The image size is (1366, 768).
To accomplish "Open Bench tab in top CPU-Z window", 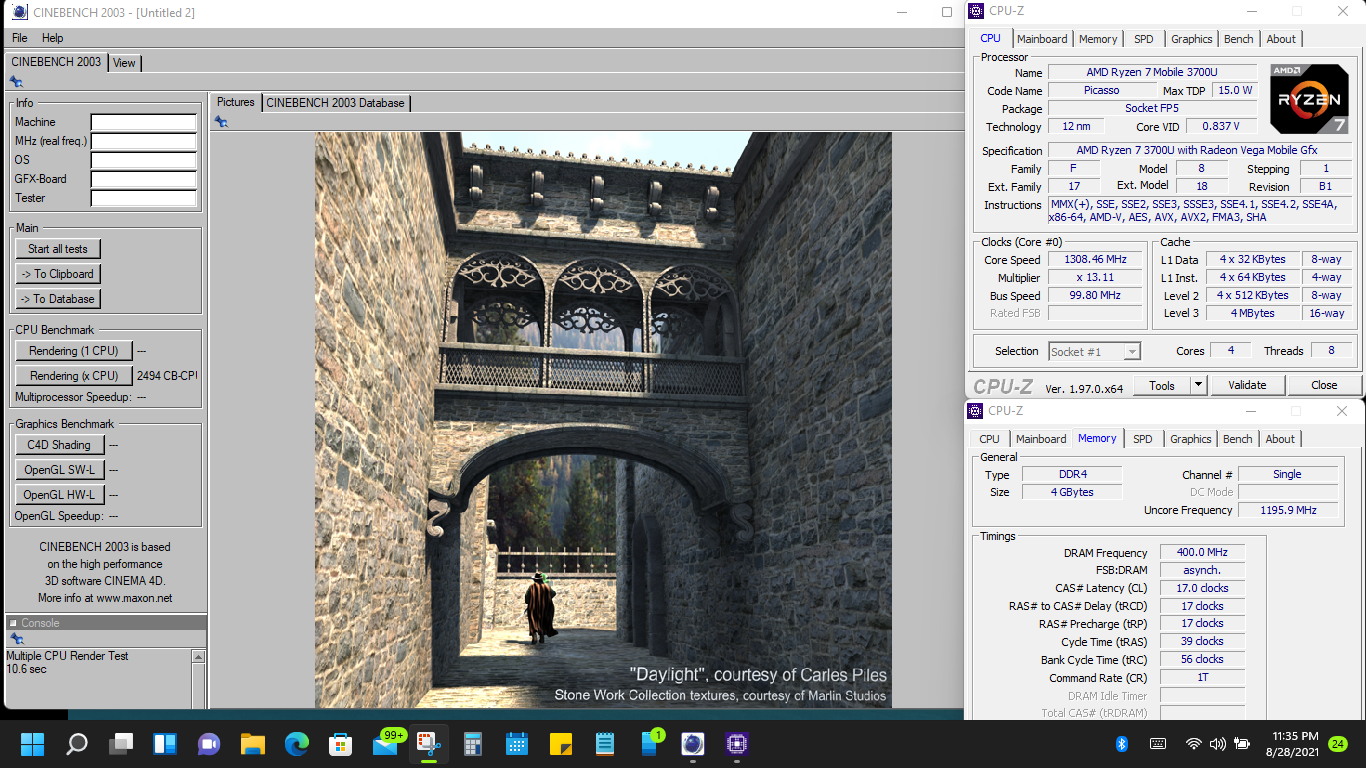I will pos(1239,39).
